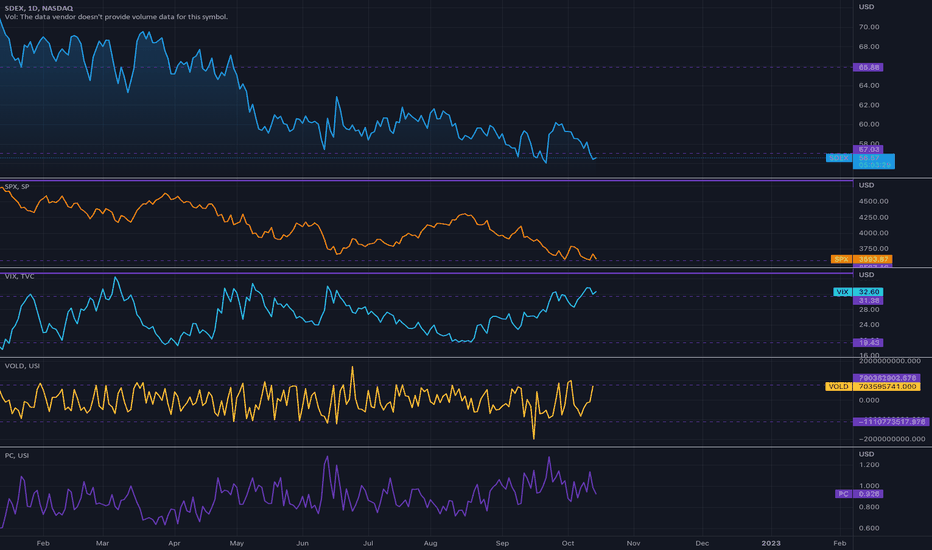Click the 64.00 price scale value
This screenshot has width=932, height=550.
pos(868,86)
